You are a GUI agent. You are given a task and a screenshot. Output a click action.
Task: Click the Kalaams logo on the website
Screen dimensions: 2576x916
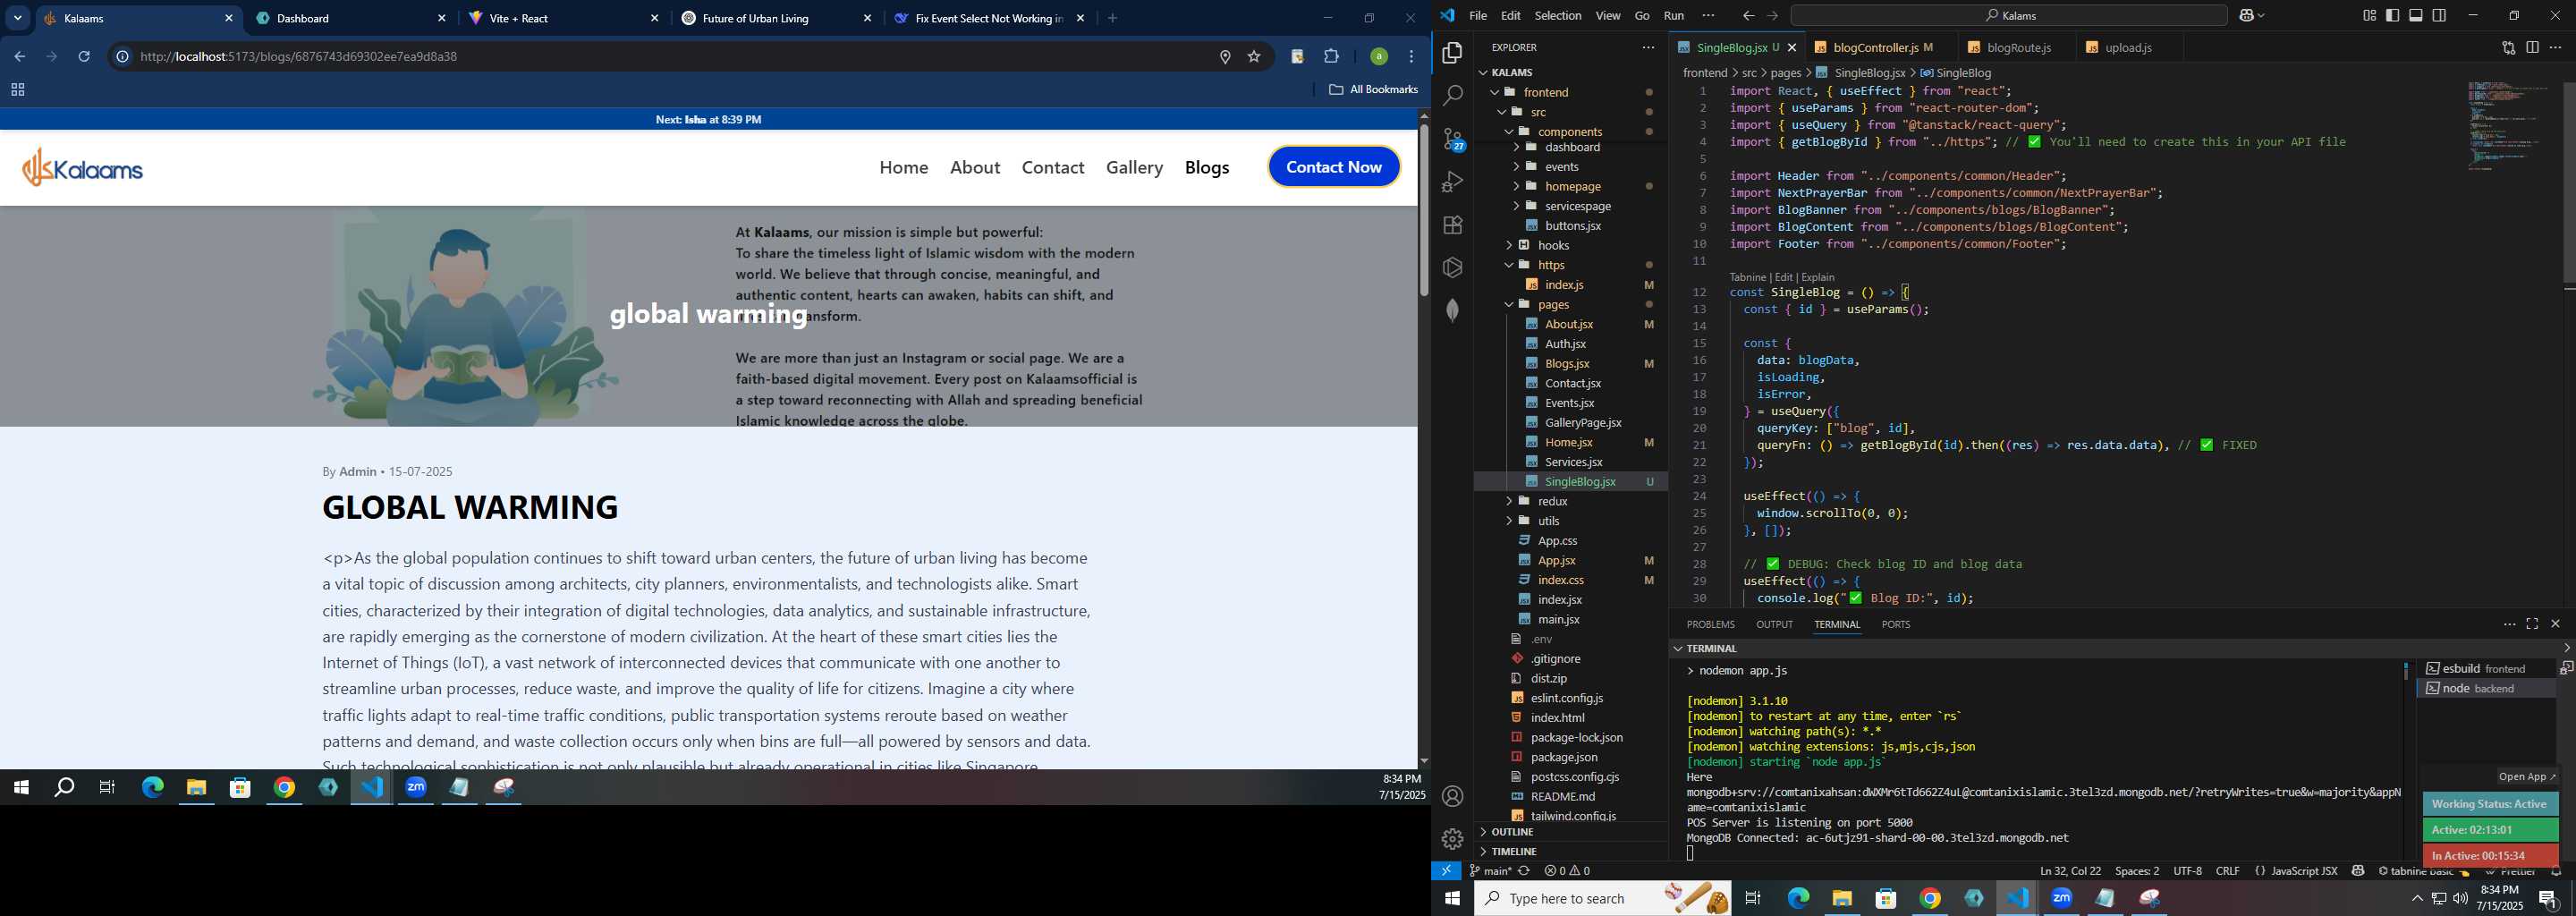[x=83, y=167]
